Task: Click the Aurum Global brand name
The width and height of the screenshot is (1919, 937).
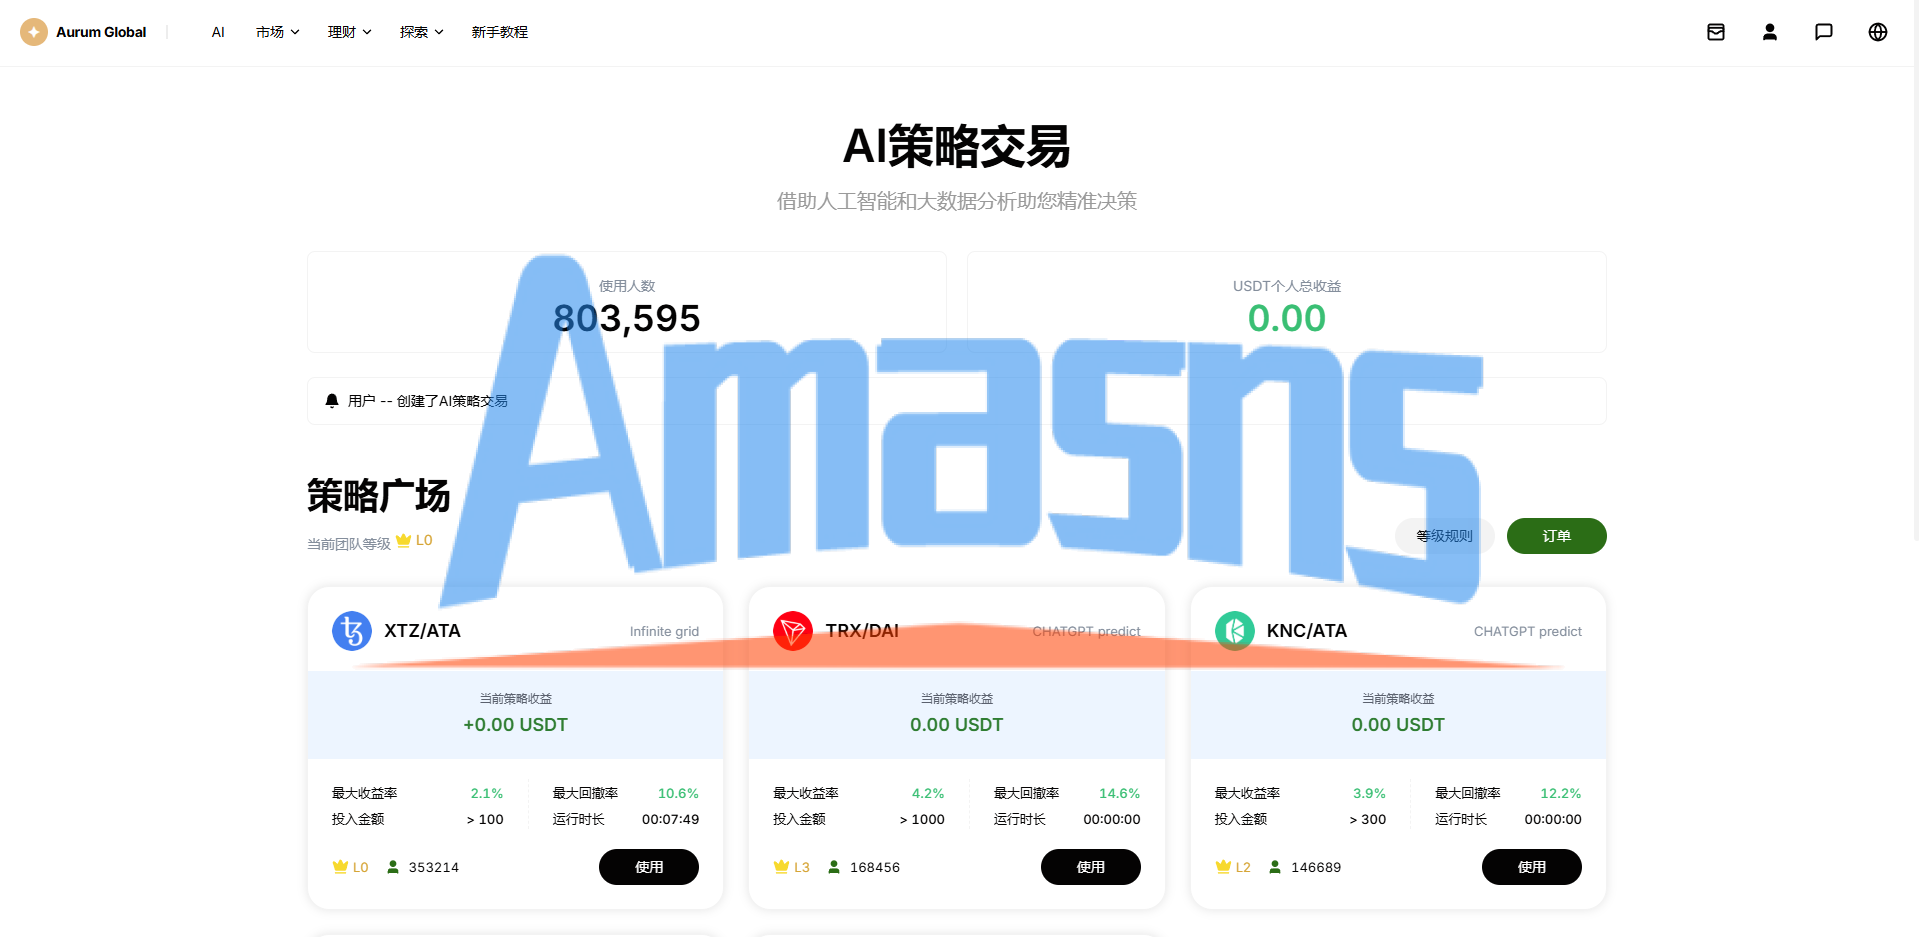Action: 101,32
